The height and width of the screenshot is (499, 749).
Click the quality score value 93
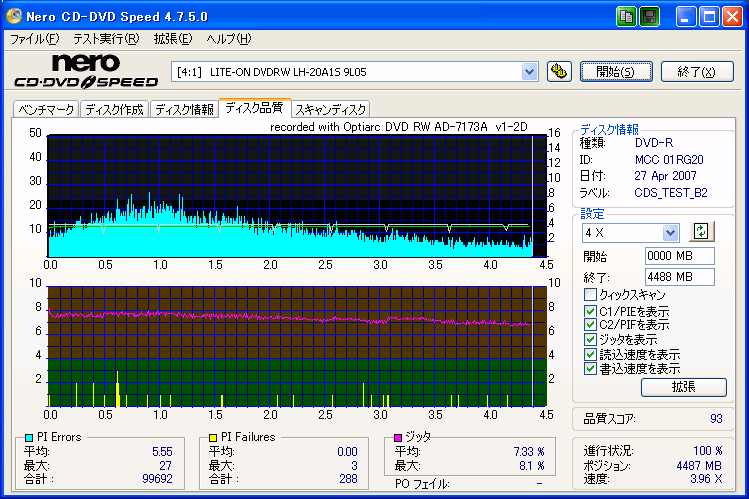pyautogui.click(x=716, y=419)
